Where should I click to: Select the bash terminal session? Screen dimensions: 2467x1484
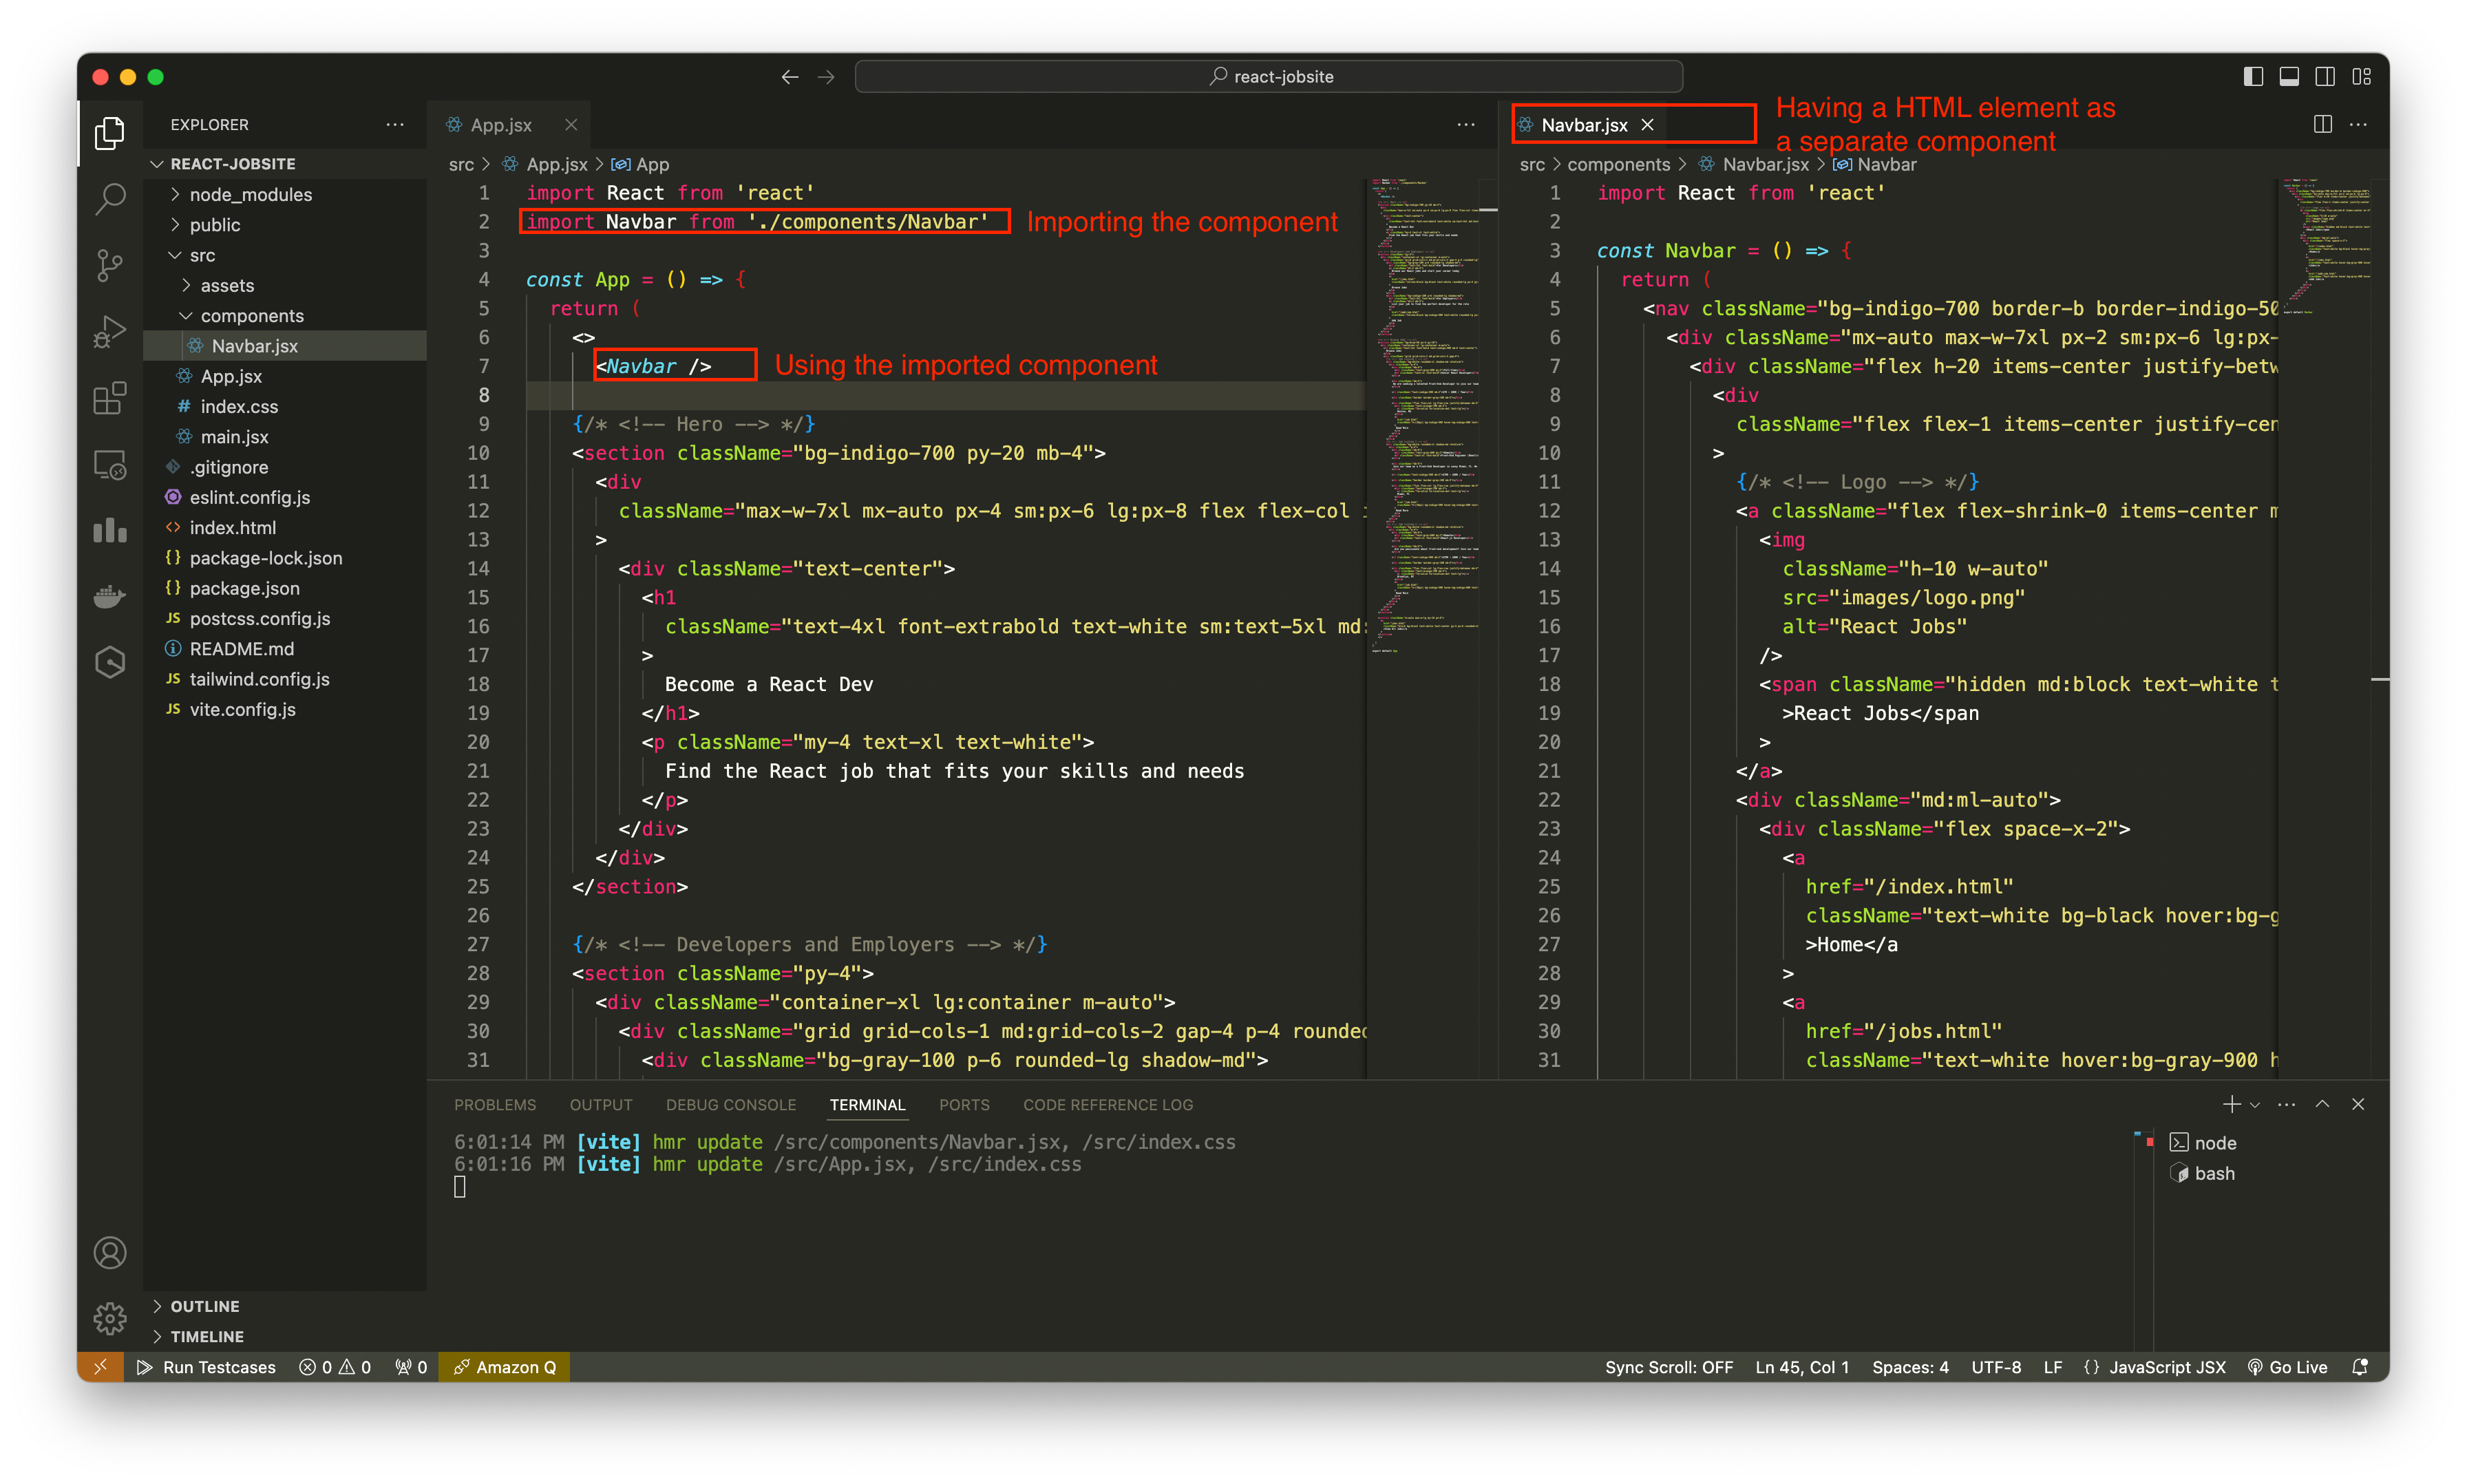2203,1173
